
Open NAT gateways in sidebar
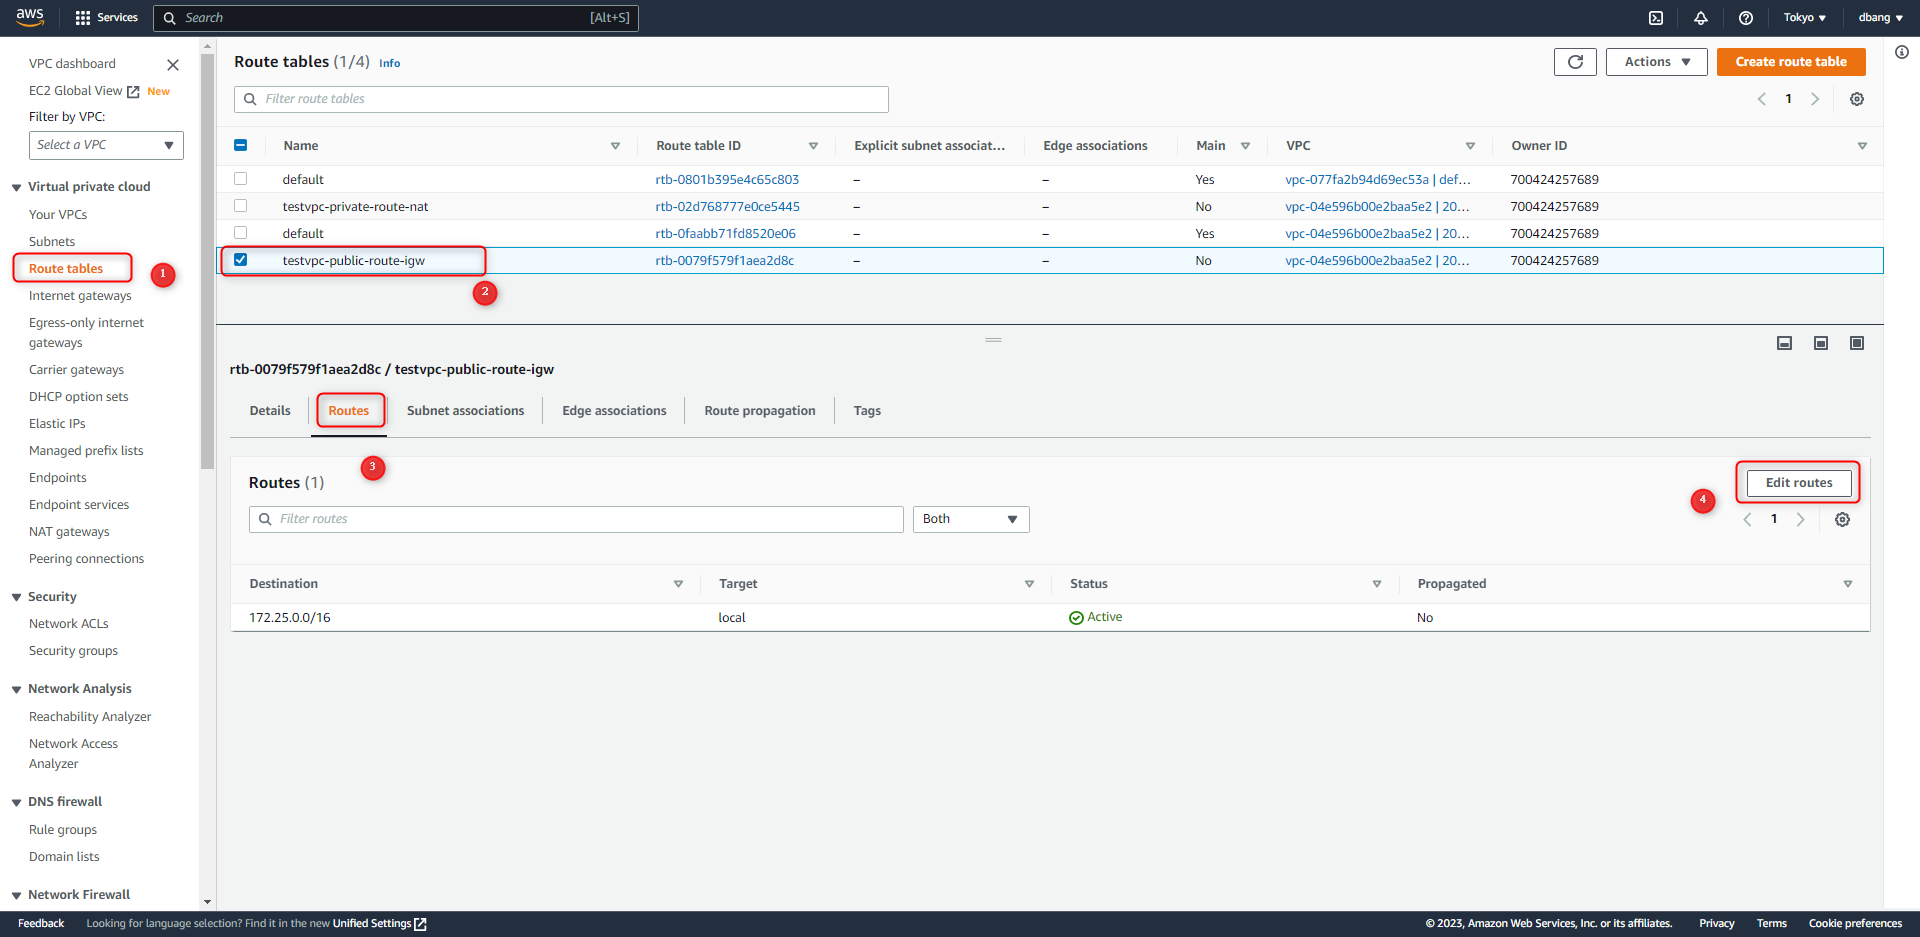coord(69,532)
